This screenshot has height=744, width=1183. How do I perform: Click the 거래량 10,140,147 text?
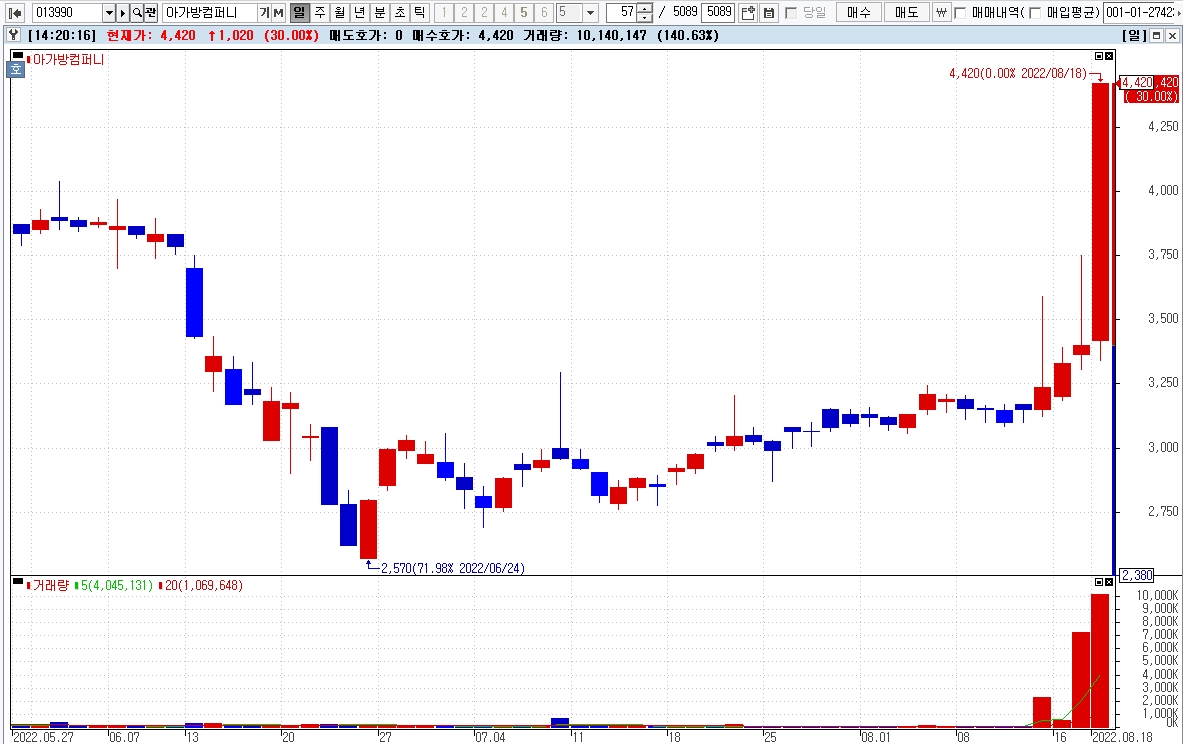coord(585,35)
